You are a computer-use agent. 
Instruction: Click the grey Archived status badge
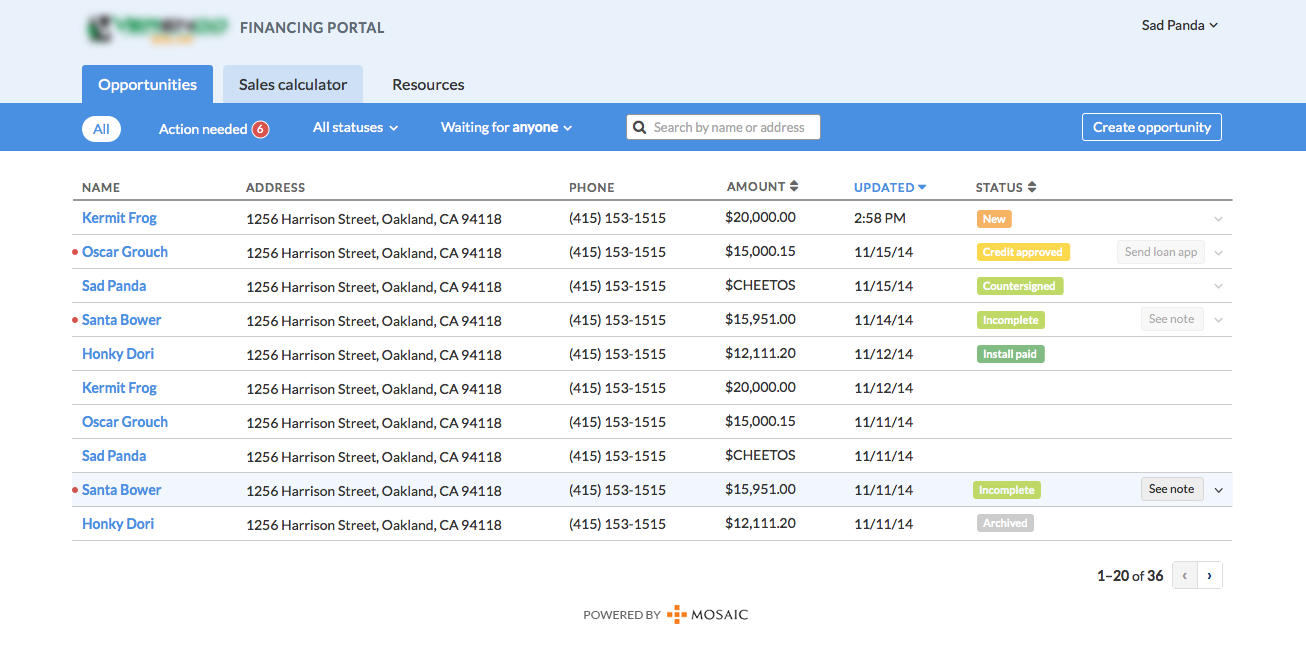click(1005, 523)
